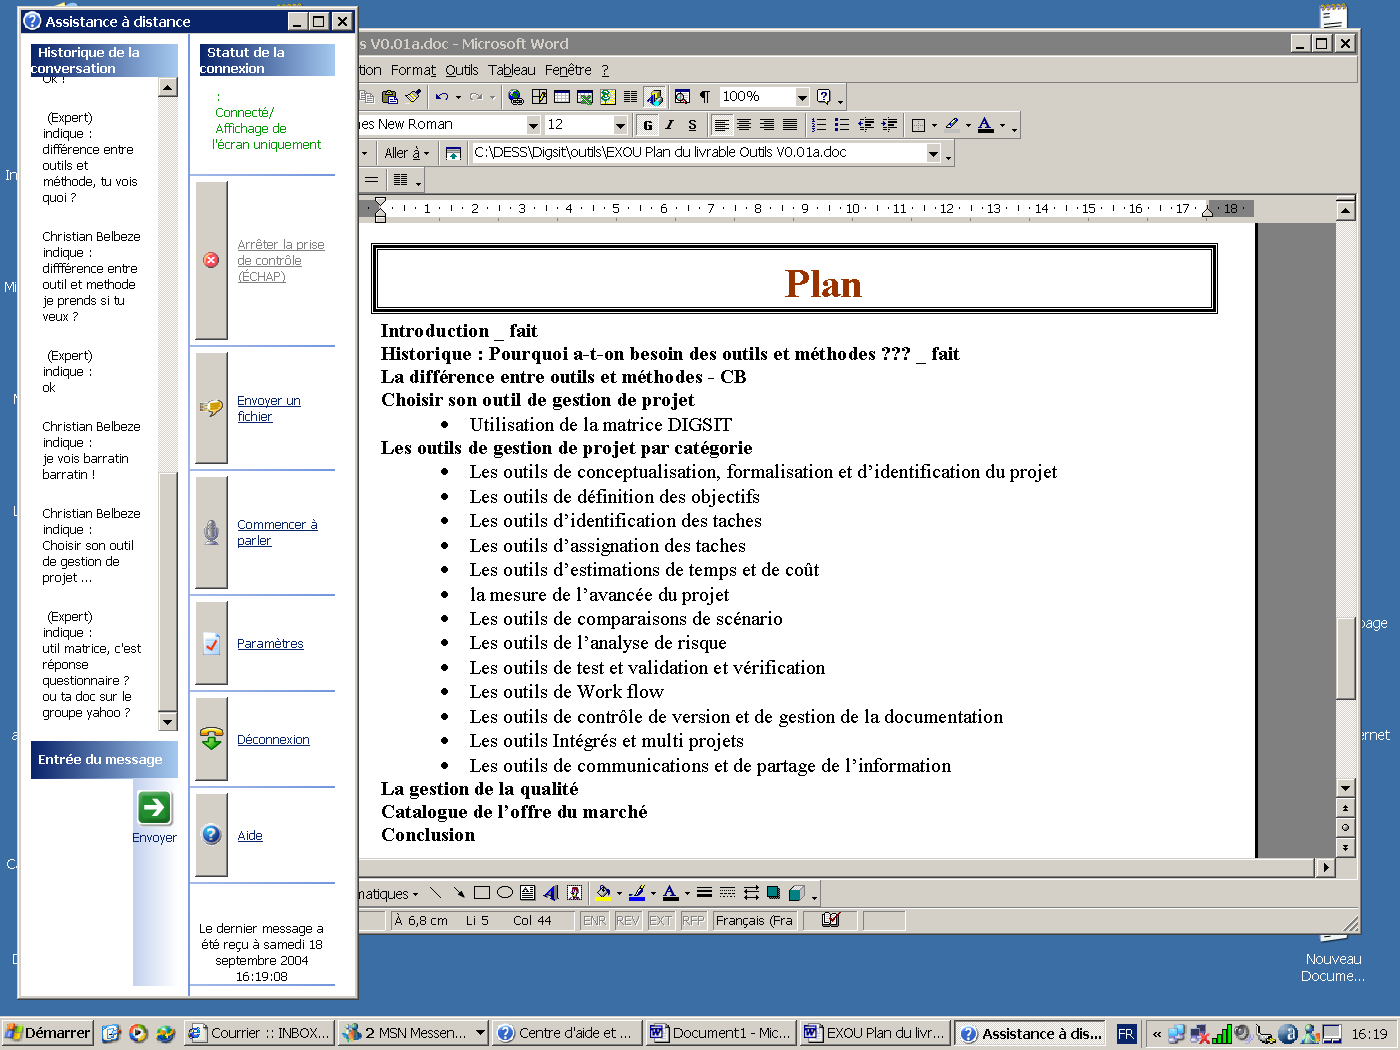
Task: Click the Commencer à parler link
Action: (x=277, y=532)
